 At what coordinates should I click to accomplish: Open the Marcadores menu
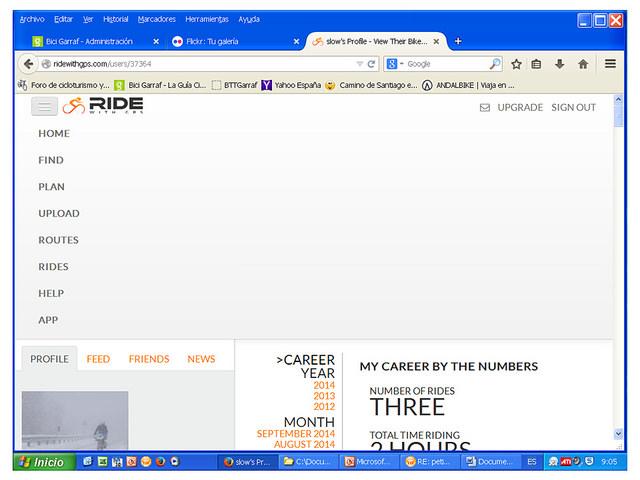156,19
